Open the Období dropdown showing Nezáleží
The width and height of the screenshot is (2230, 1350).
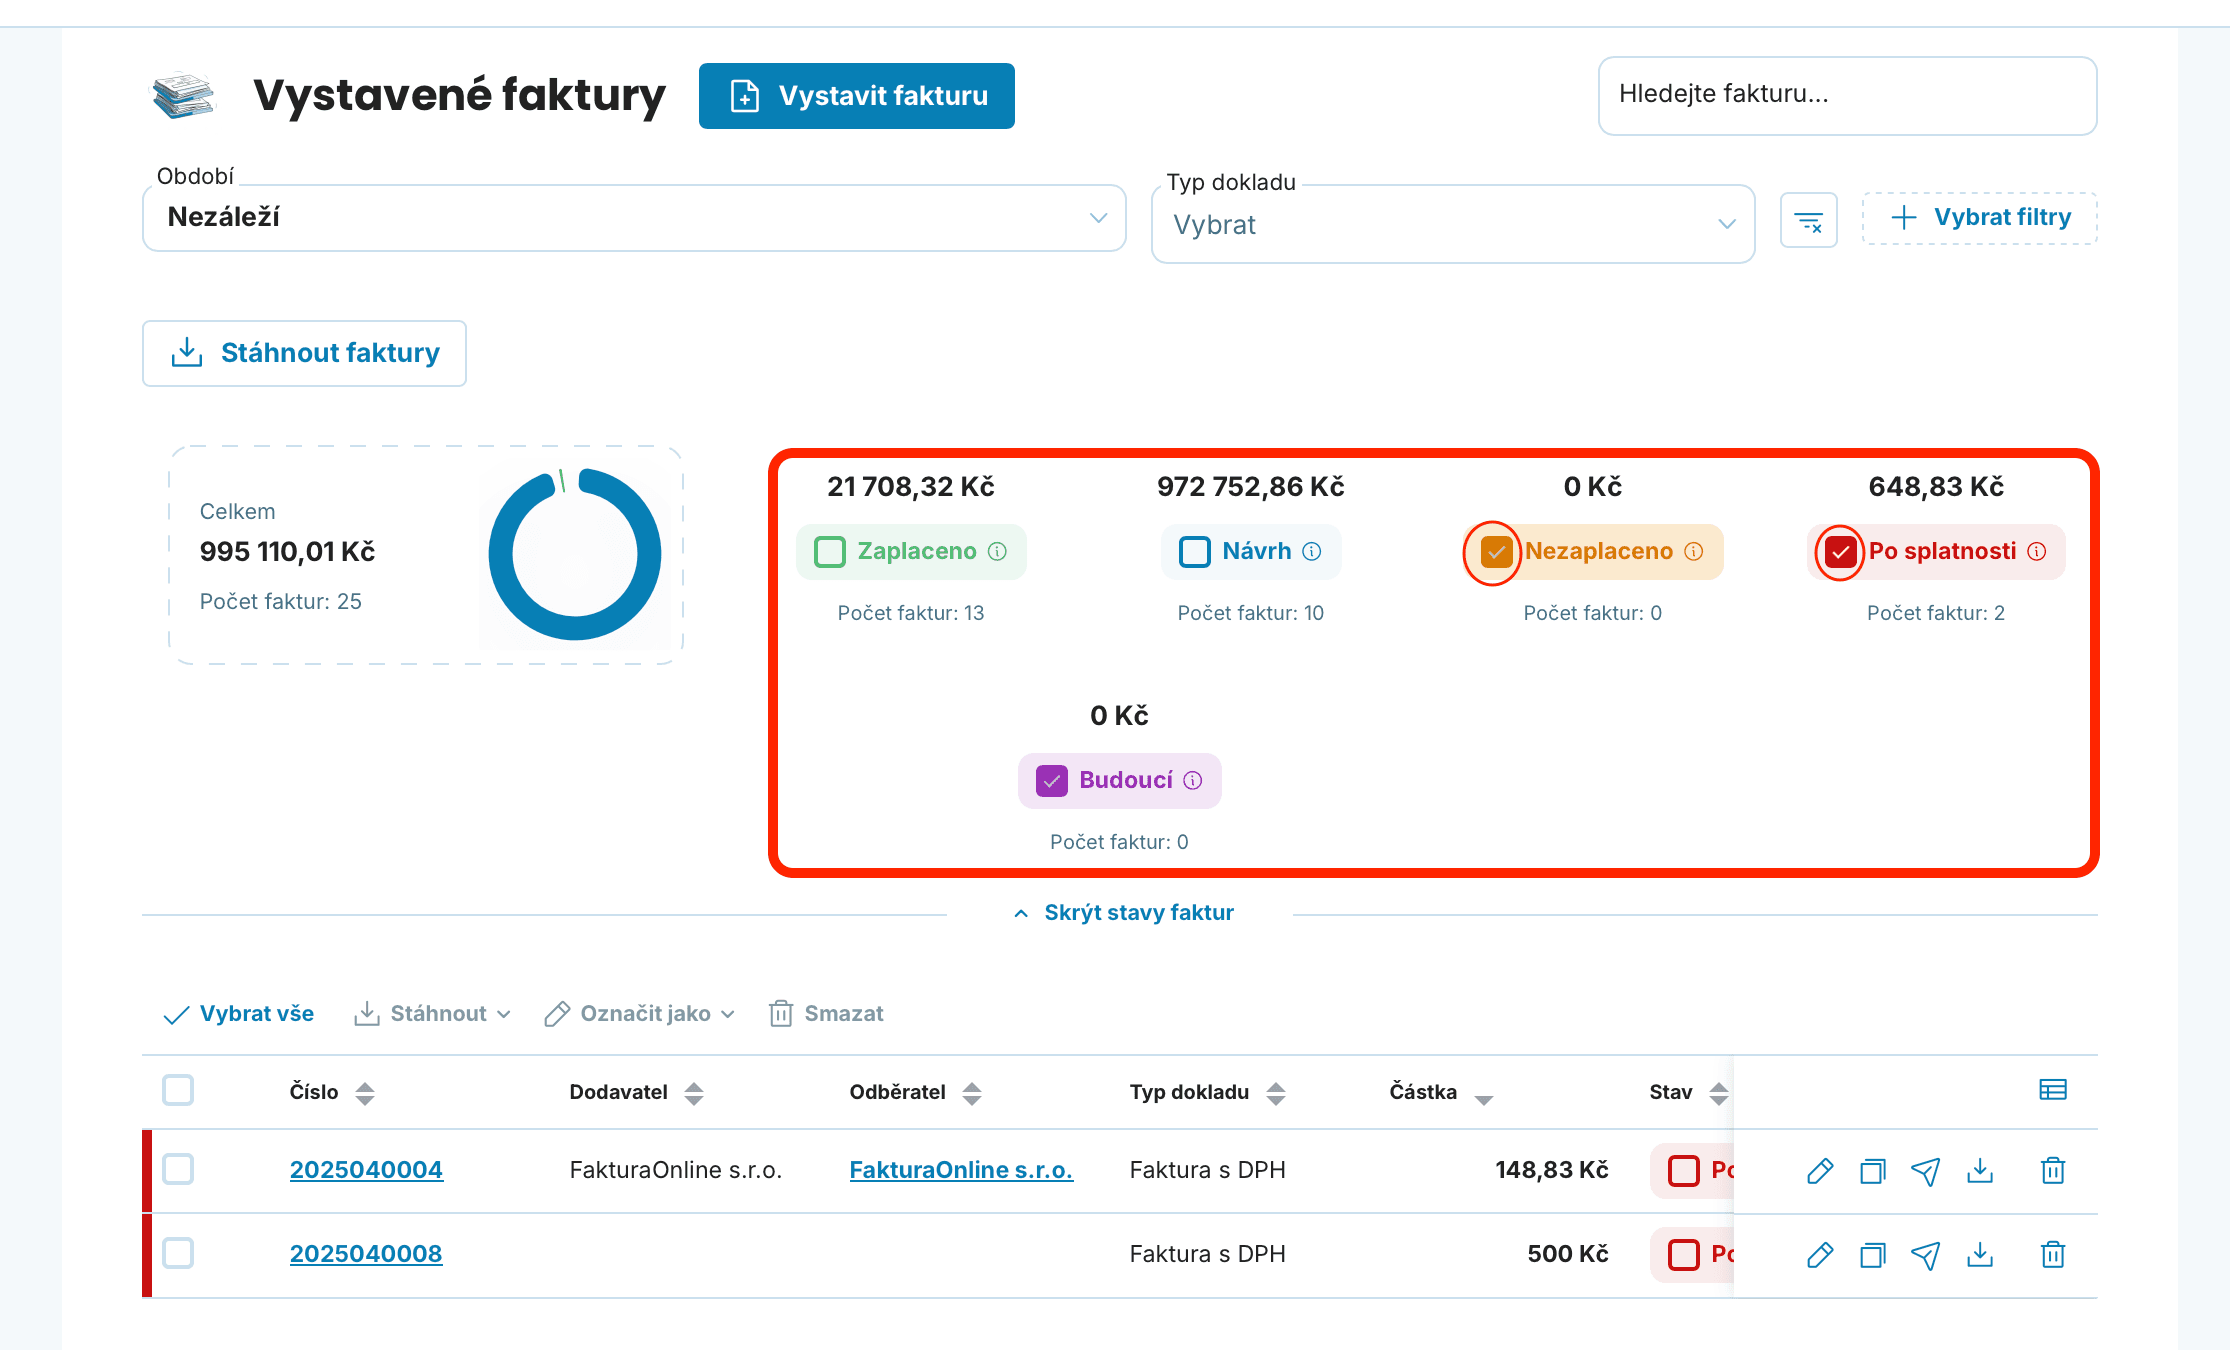pos(634,217)
